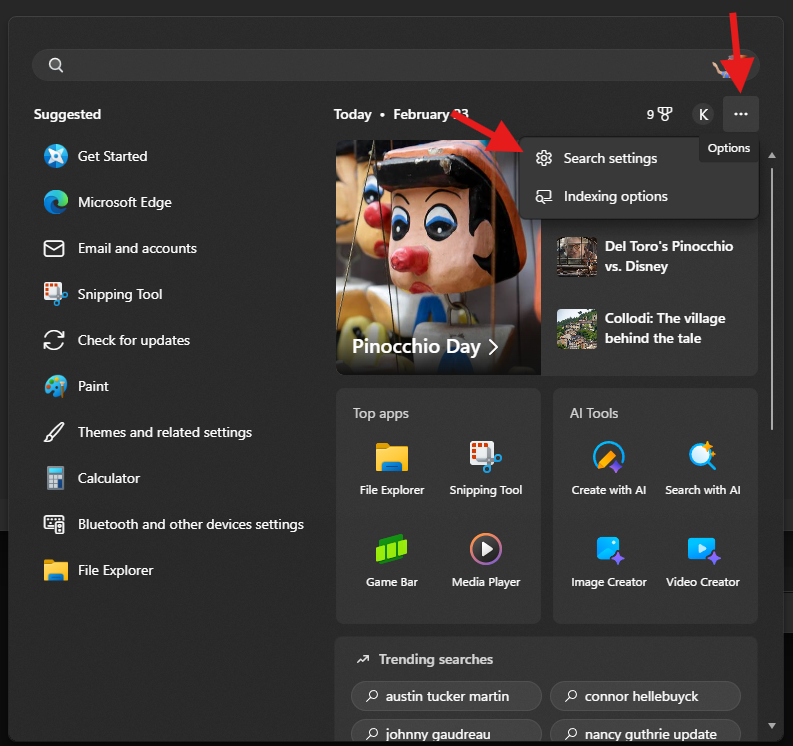Search trending austin tucker martin
Image resolution: width=793 pixels, height=746 pixels.
point(446,696)
